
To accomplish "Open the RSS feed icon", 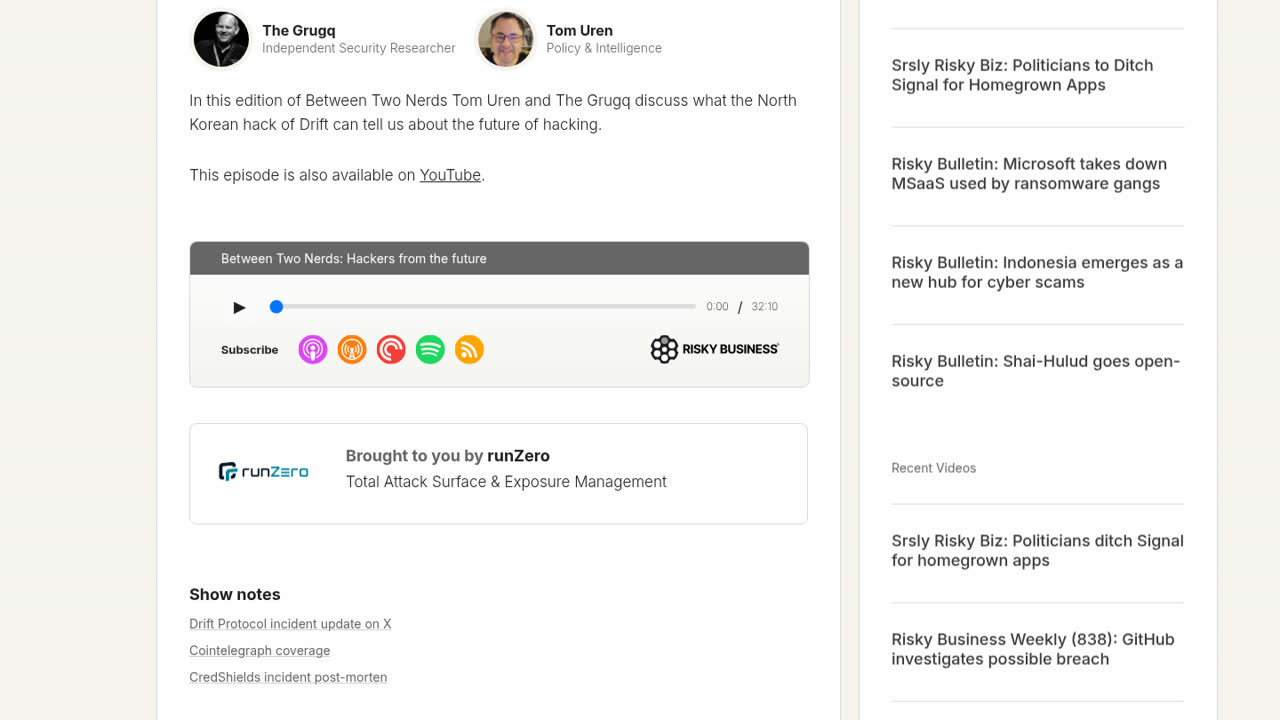I will [470, 349].
